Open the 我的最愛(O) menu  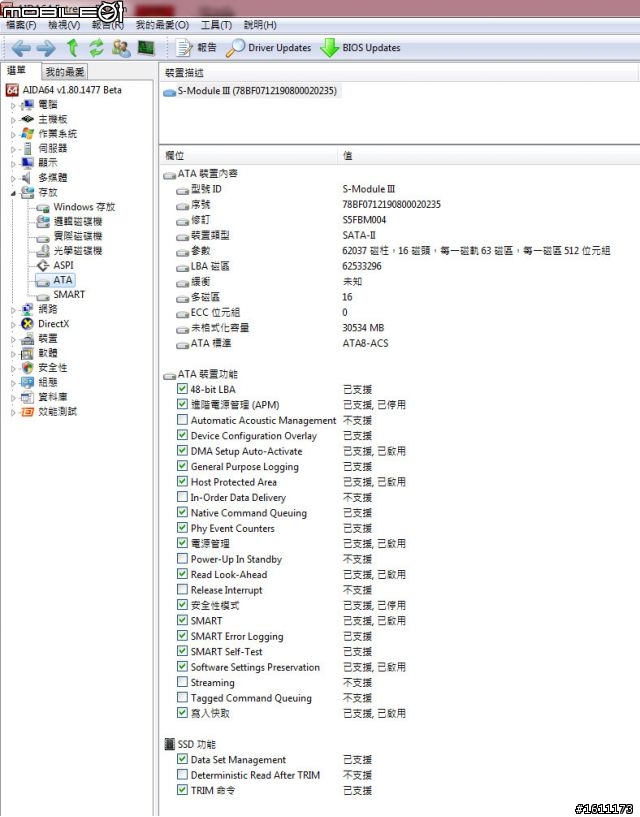coord(162,25)
